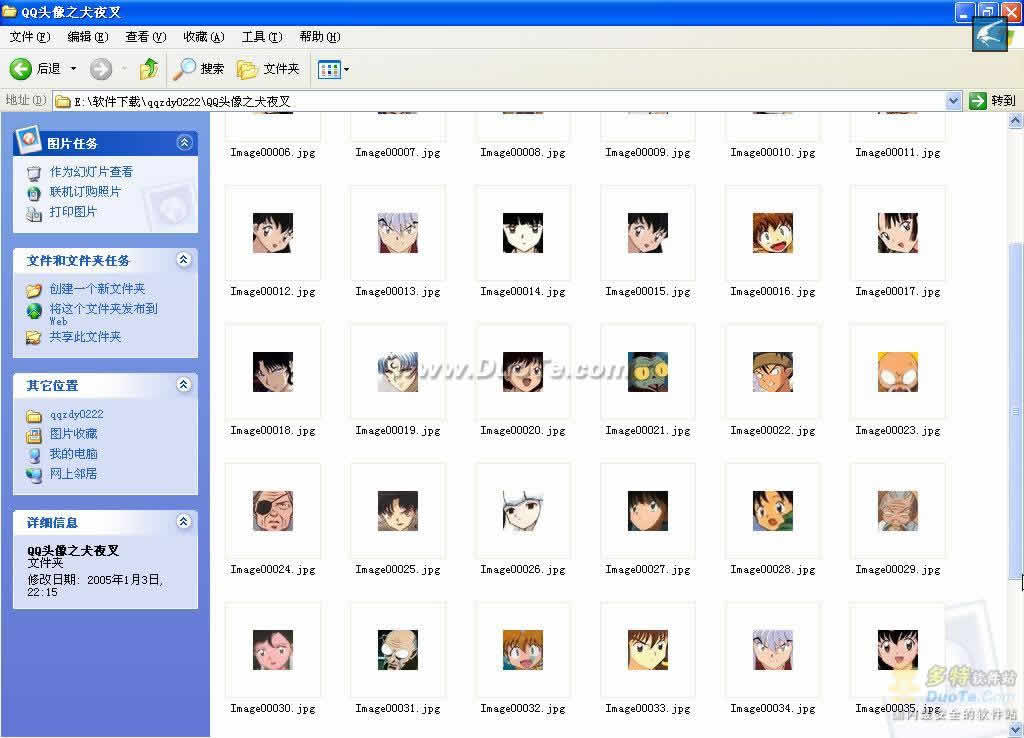Open the qqzdy0222 folder link
The height and width of the screenshot is (738, 1024).
76,415
